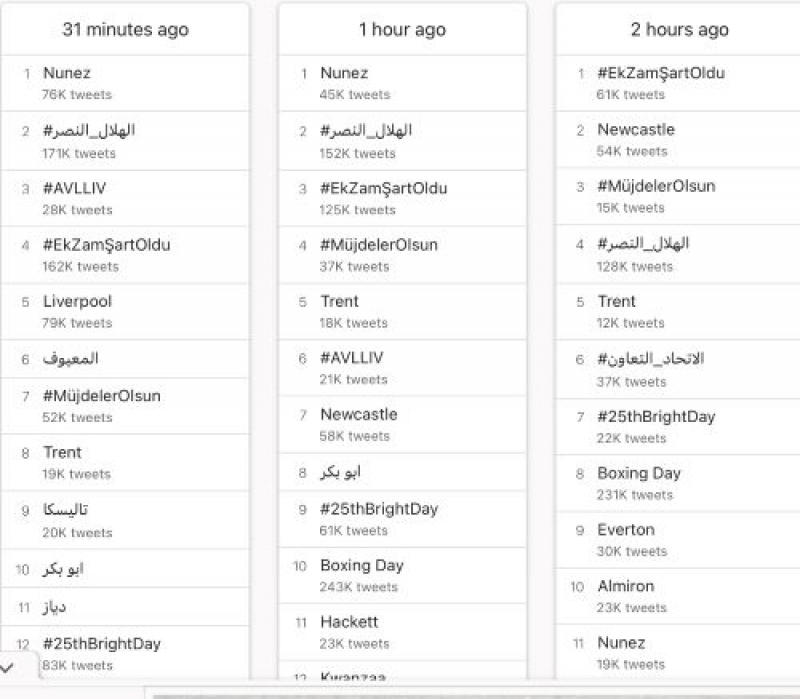Image resolution: width=800 pixels, height=699 pixels.
Task: Select the Almiron trend
Action: pyautogui.click(x=625, y=586)
